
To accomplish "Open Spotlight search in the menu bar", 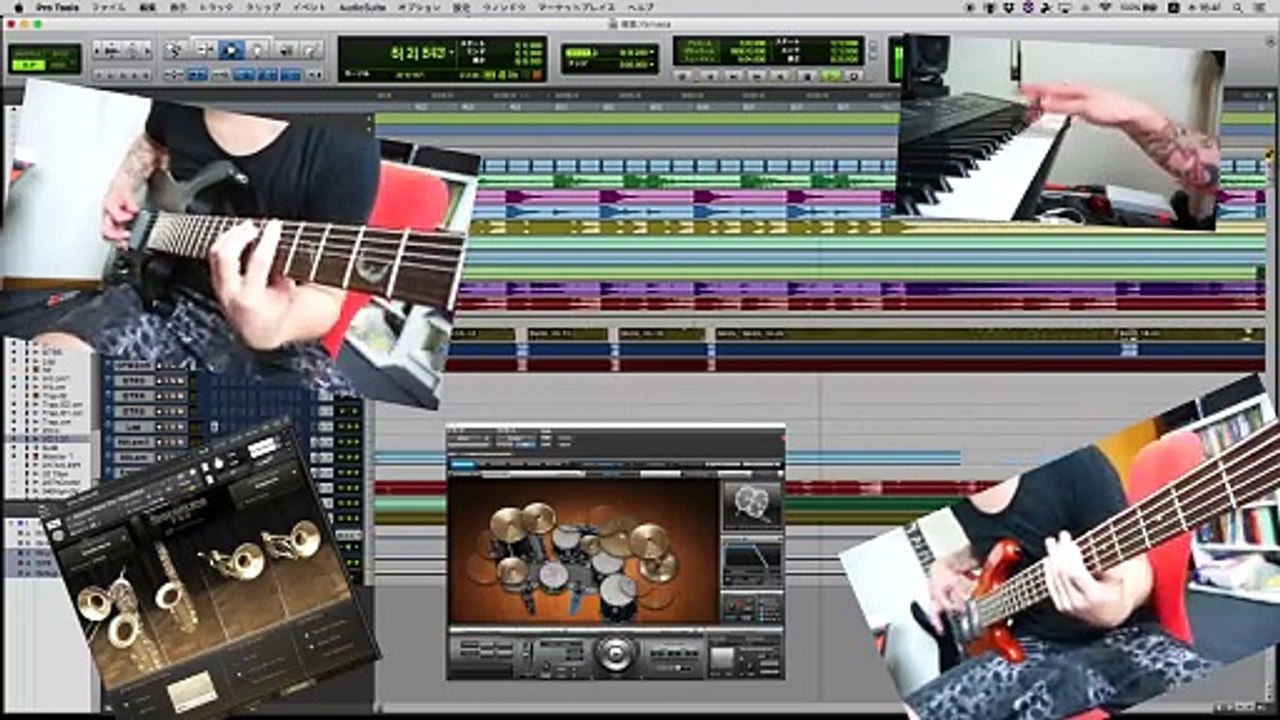I will coord(1240,7).
